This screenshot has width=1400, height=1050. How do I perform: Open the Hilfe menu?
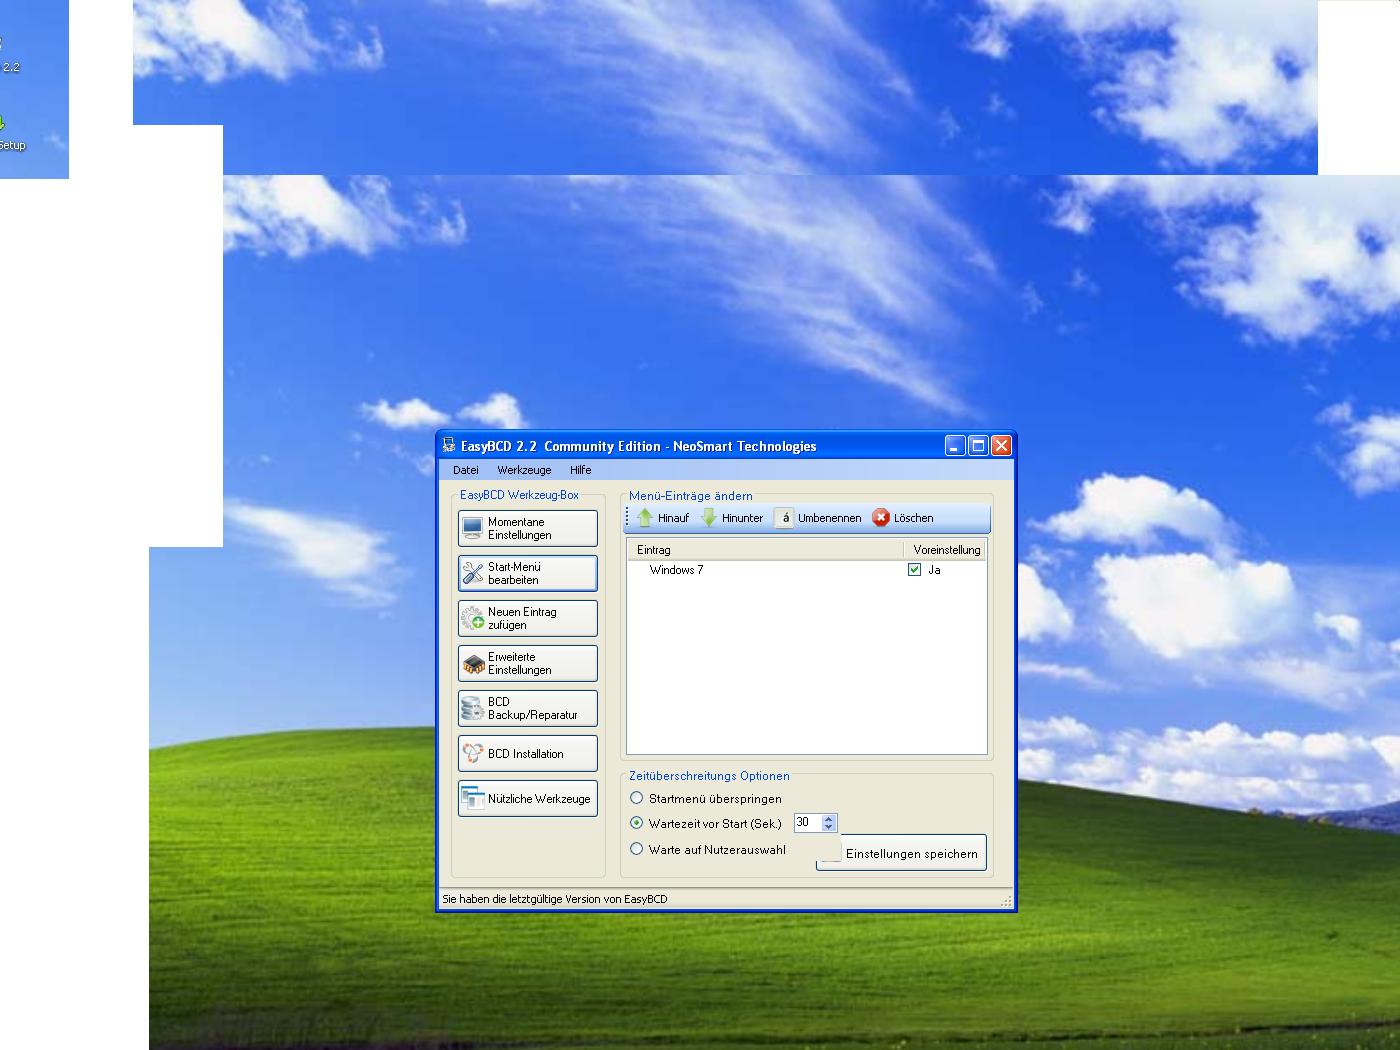click(x=581, y=470)
